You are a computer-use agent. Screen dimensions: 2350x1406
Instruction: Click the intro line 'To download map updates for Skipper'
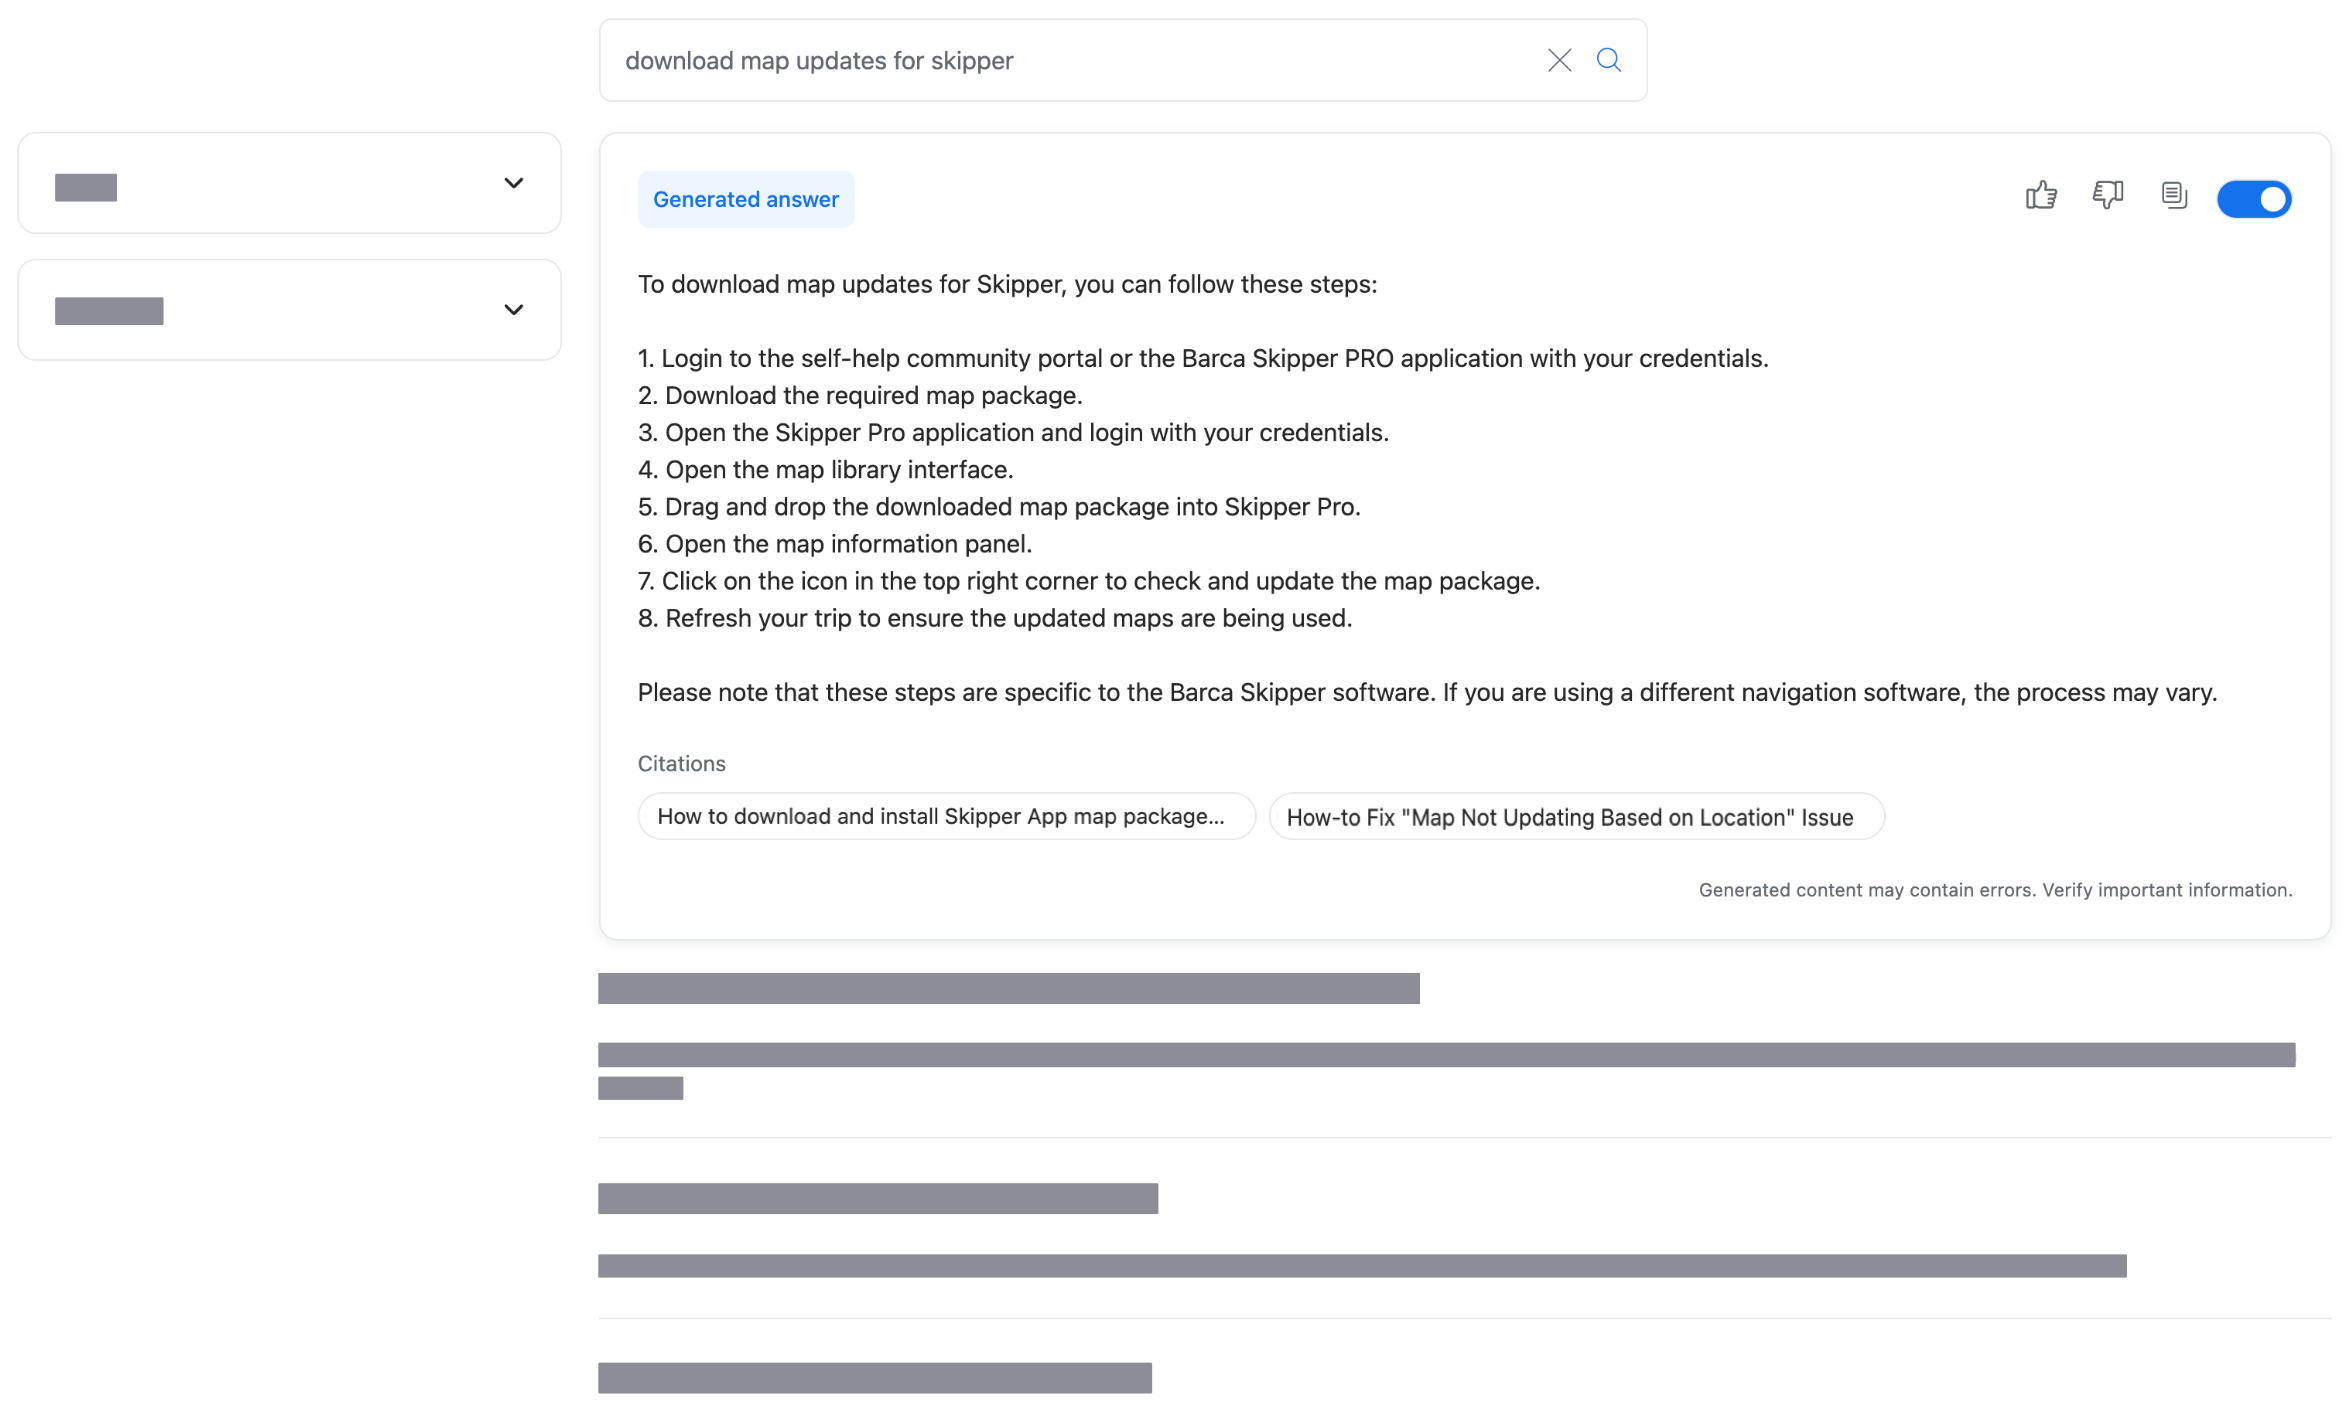[1007, 284]
